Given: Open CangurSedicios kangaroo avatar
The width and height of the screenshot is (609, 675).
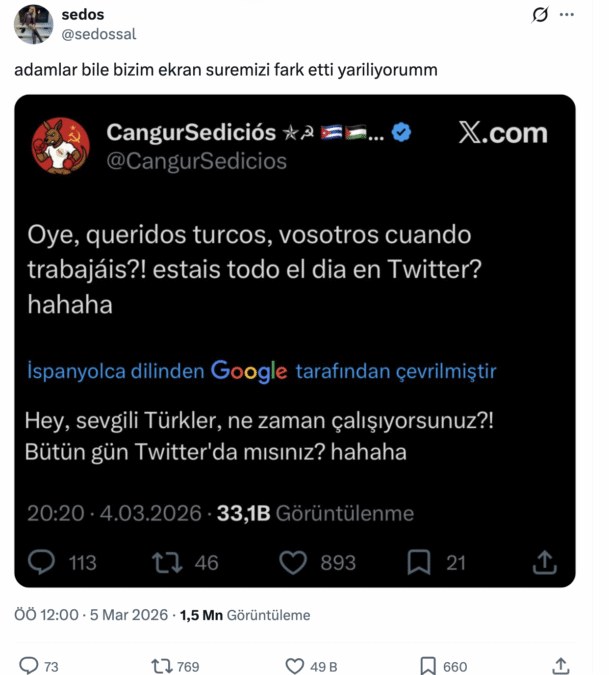Looking at the screenshot, I should click(60, 146).
